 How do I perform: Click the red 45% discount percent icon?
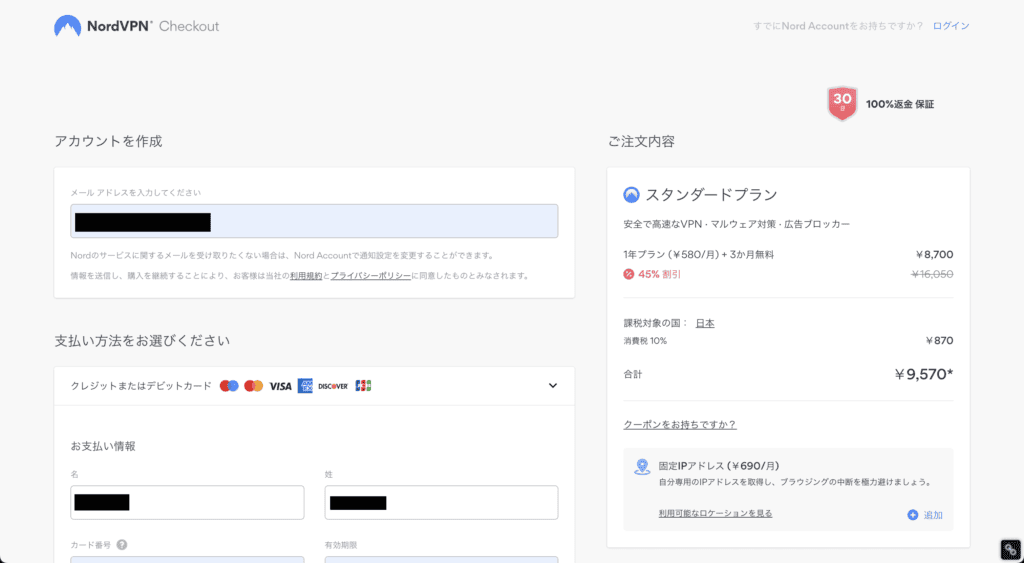628,274
